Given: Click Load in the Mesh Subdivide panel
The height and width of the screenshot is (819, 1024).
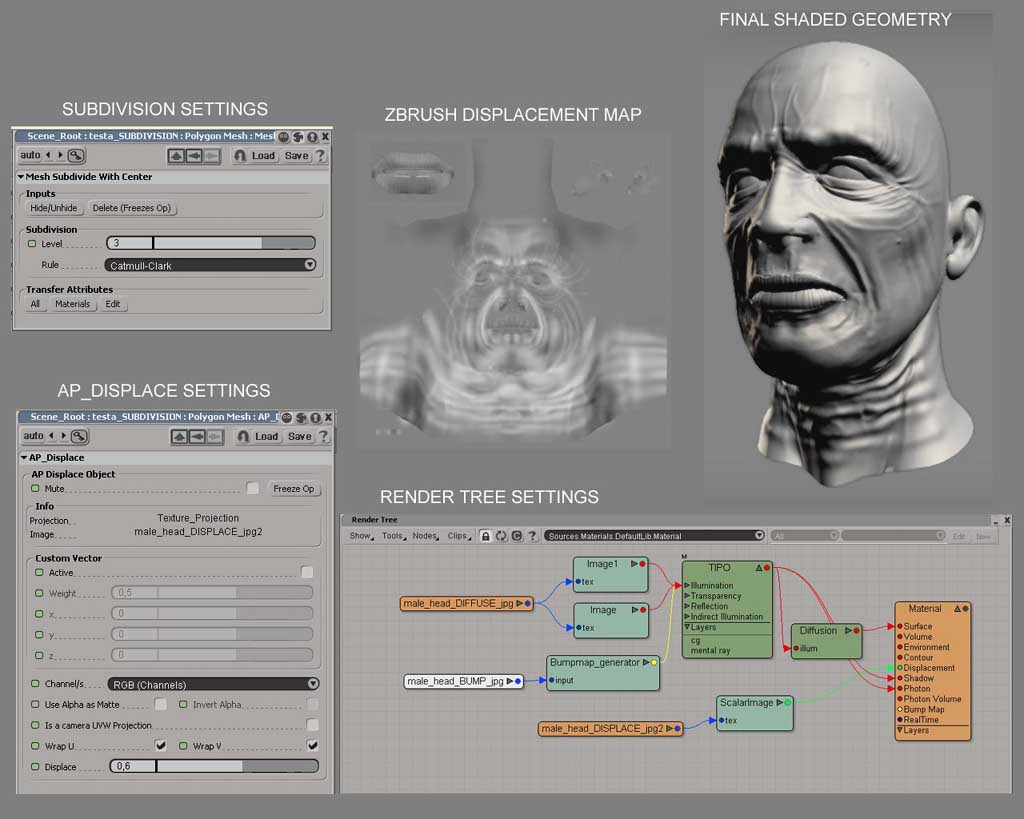Looking at the screenshot, I should click(x=264, y=155).
